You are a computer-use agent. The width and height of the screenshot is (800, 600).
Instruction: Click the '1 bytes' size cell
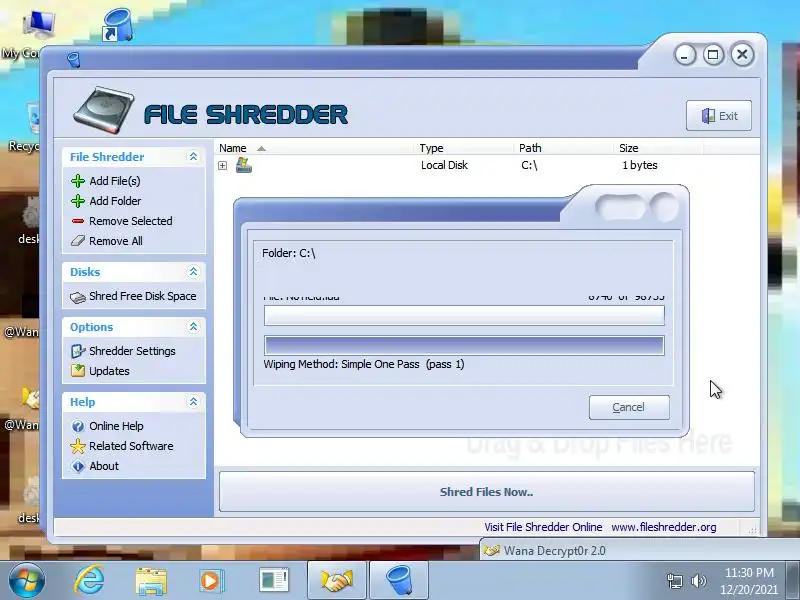[639, 165]
